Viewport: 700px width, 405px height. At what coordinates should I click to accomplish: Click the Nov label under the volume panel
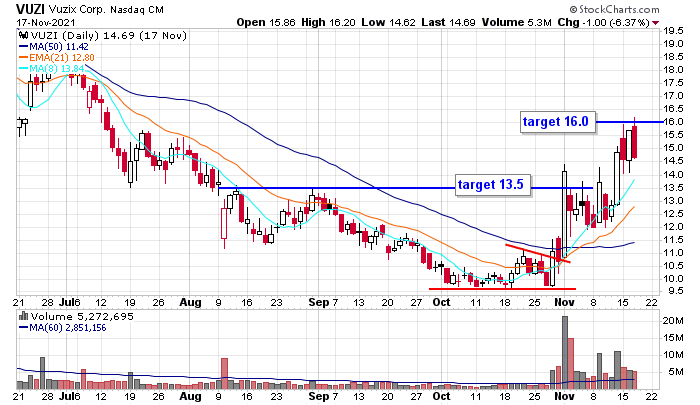(x=564, y=397)
